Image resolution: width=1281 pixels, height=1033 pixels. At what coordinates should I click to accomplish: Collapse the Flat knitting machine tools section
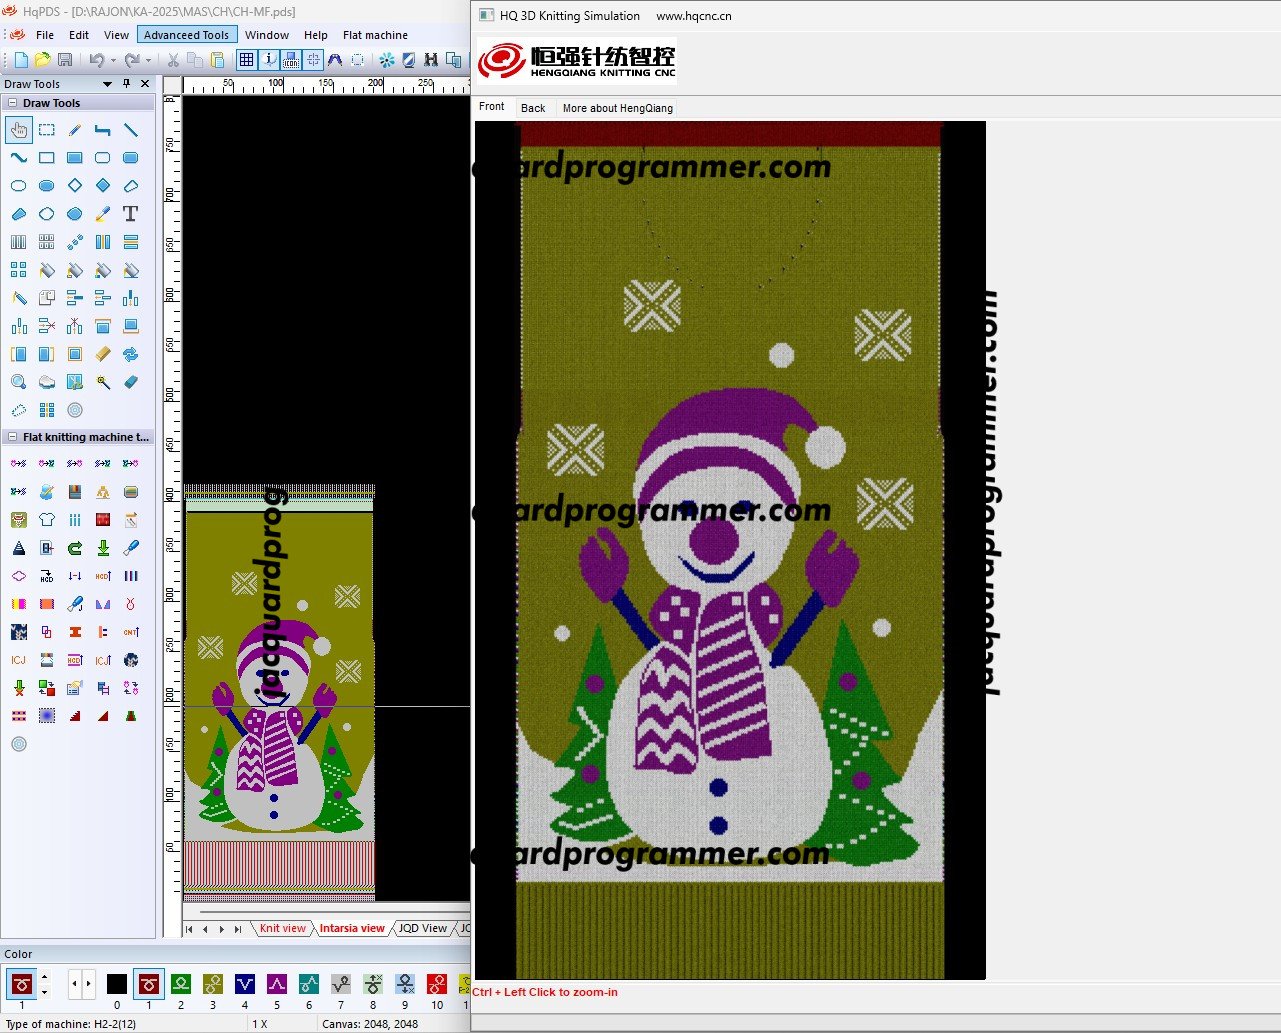pyautogui.click(x=12, y=437)
